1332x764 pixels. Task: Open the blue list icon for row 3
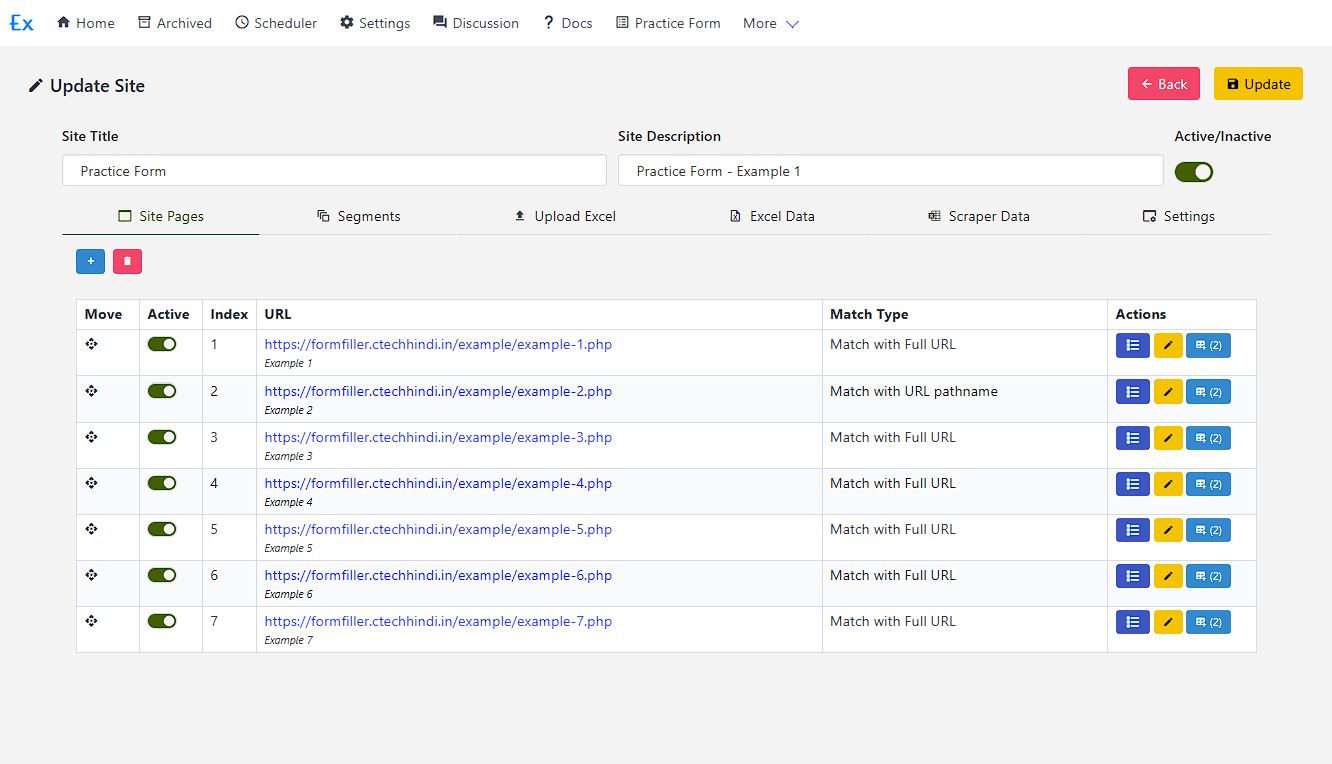coord(1132,438)
